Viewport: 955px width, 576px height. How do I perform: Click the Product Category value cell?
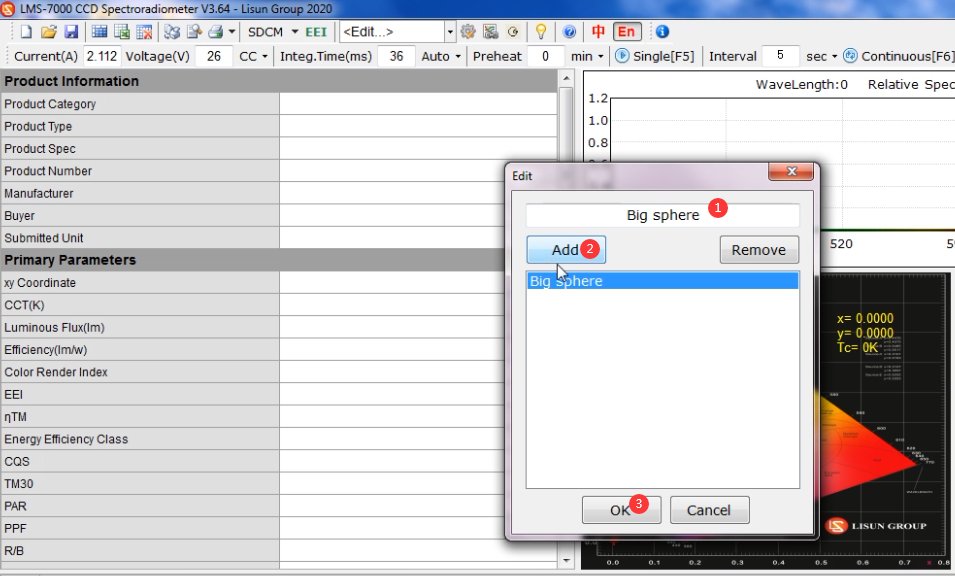coord(418,104)
